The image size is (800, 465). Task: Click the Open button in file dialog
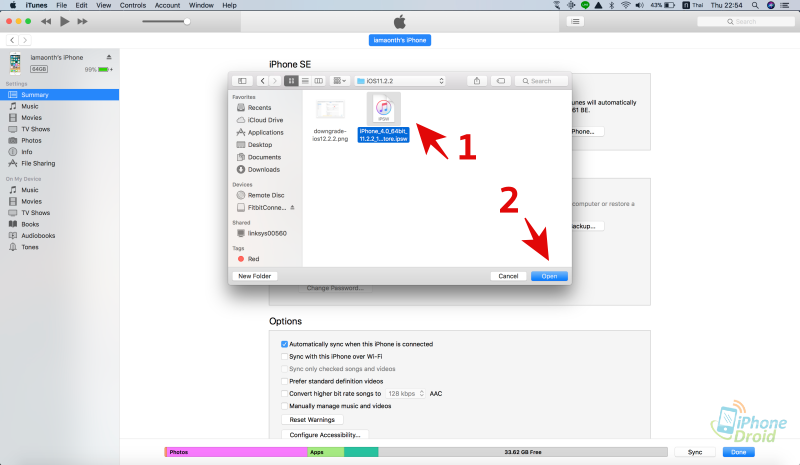[549, 275]
